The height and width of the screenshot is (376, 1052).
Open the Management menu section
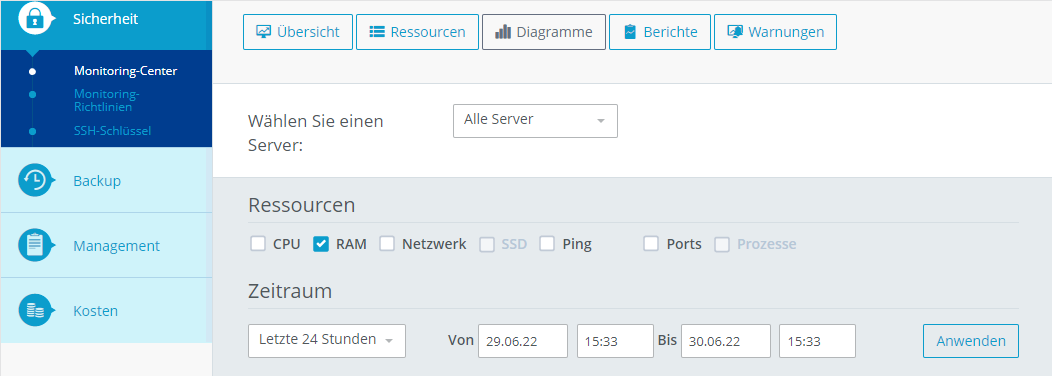[107, 246]
